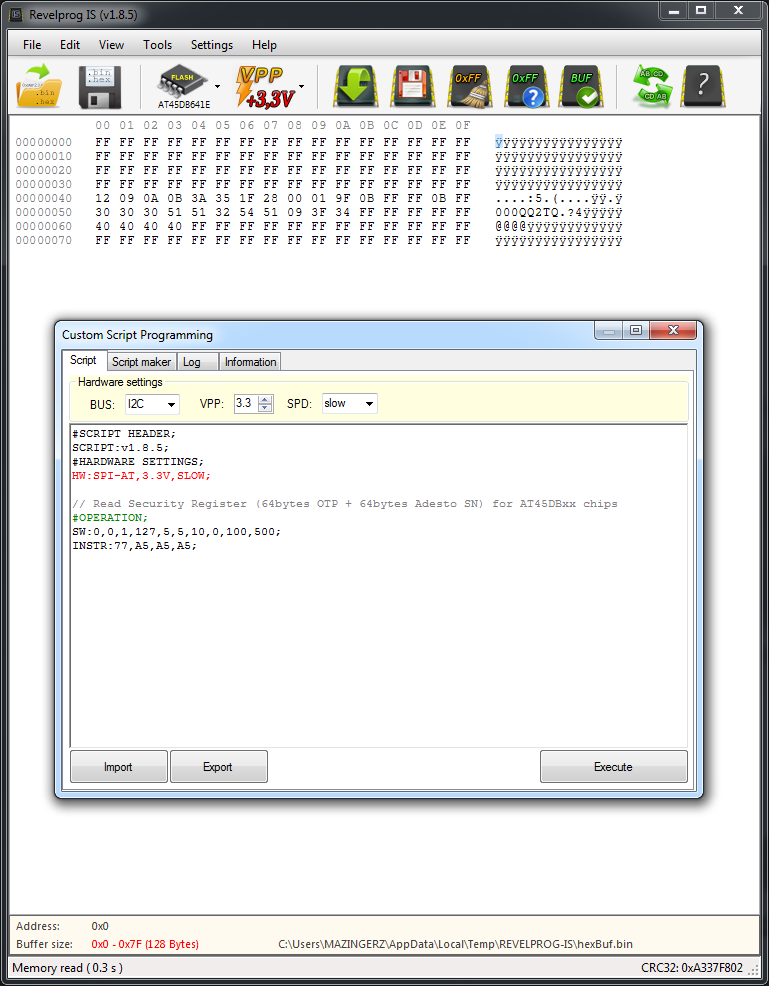This screenshot has width=769, height=986.
Task: Open chip selection dropdown arrow beside AT45DB641E
Action: (218, 87)
